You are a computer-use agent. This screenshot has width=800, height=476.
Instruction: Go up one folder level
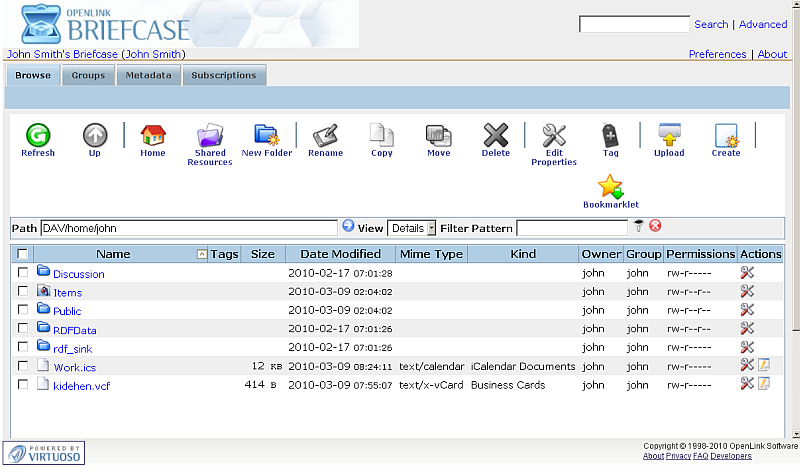tap(94, 135)
